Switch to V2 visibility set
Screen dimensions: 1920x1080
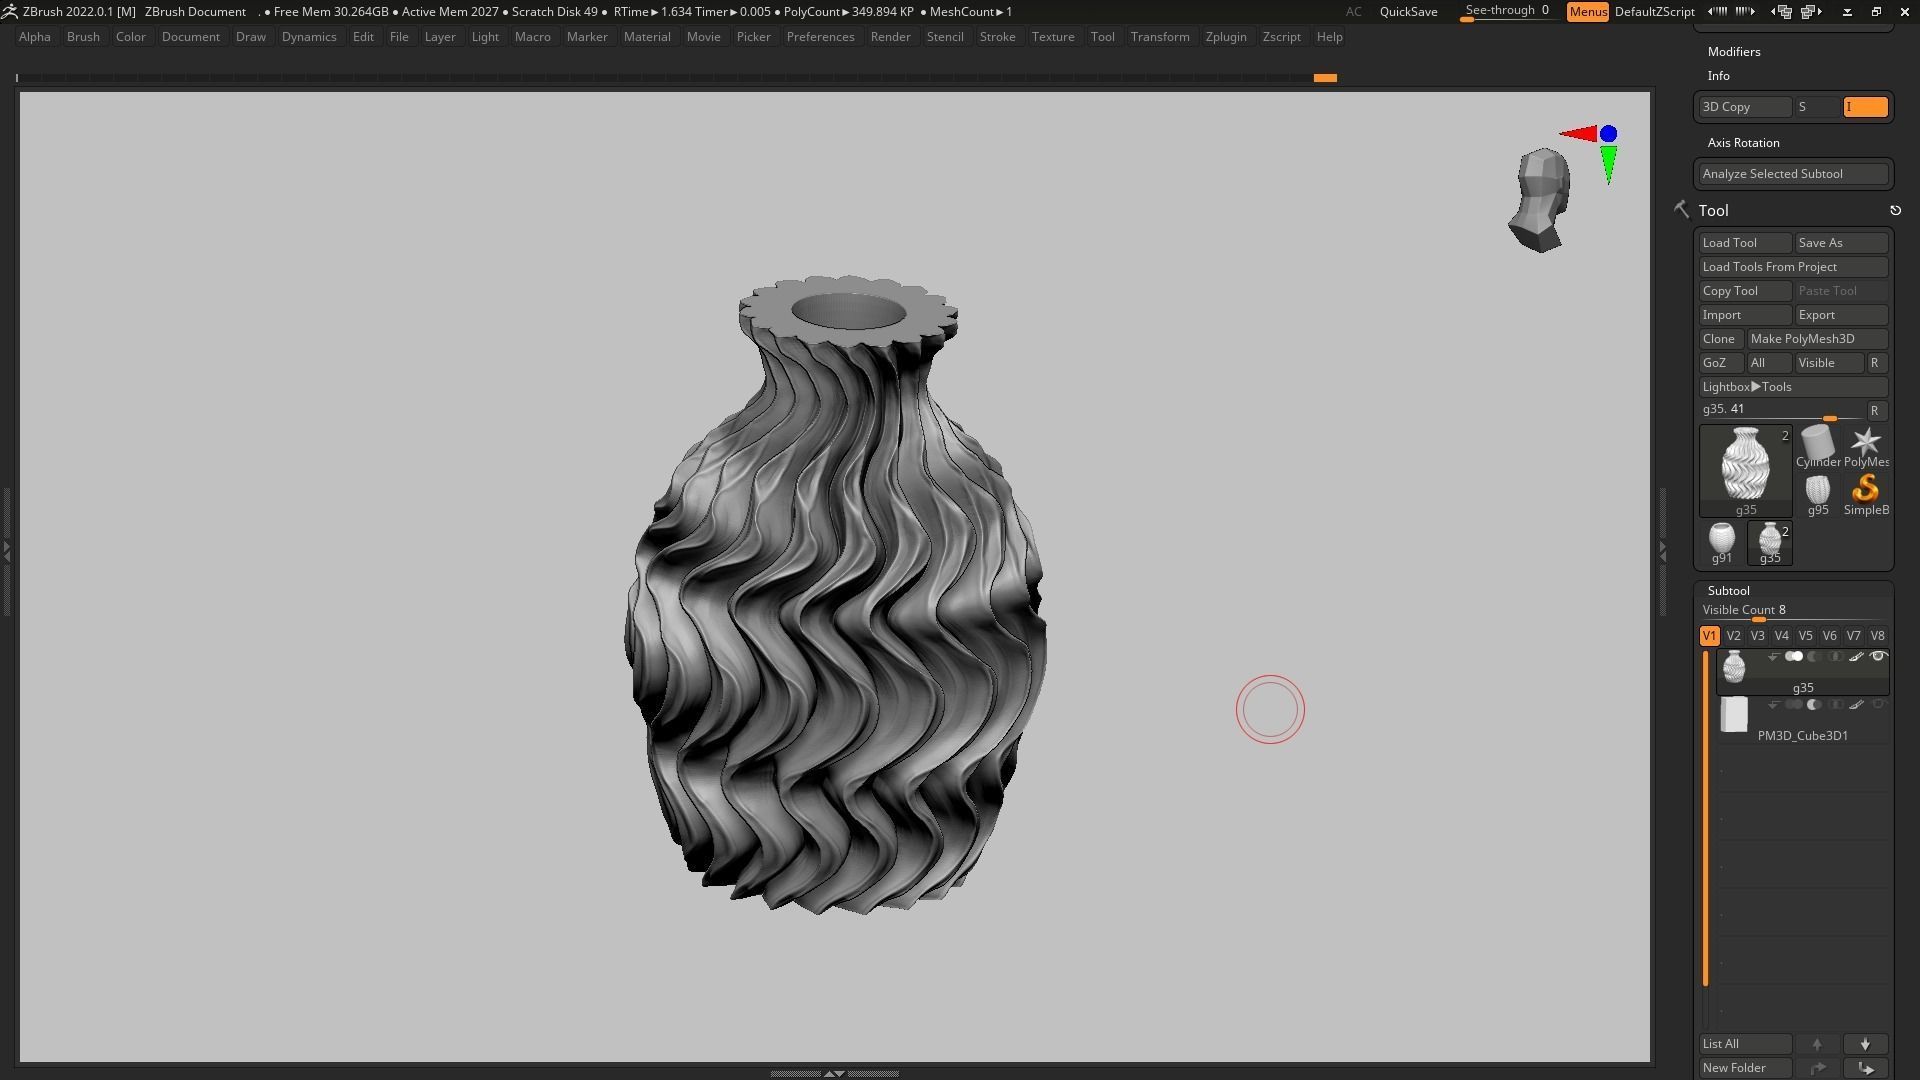click(x=1733, y=636)
